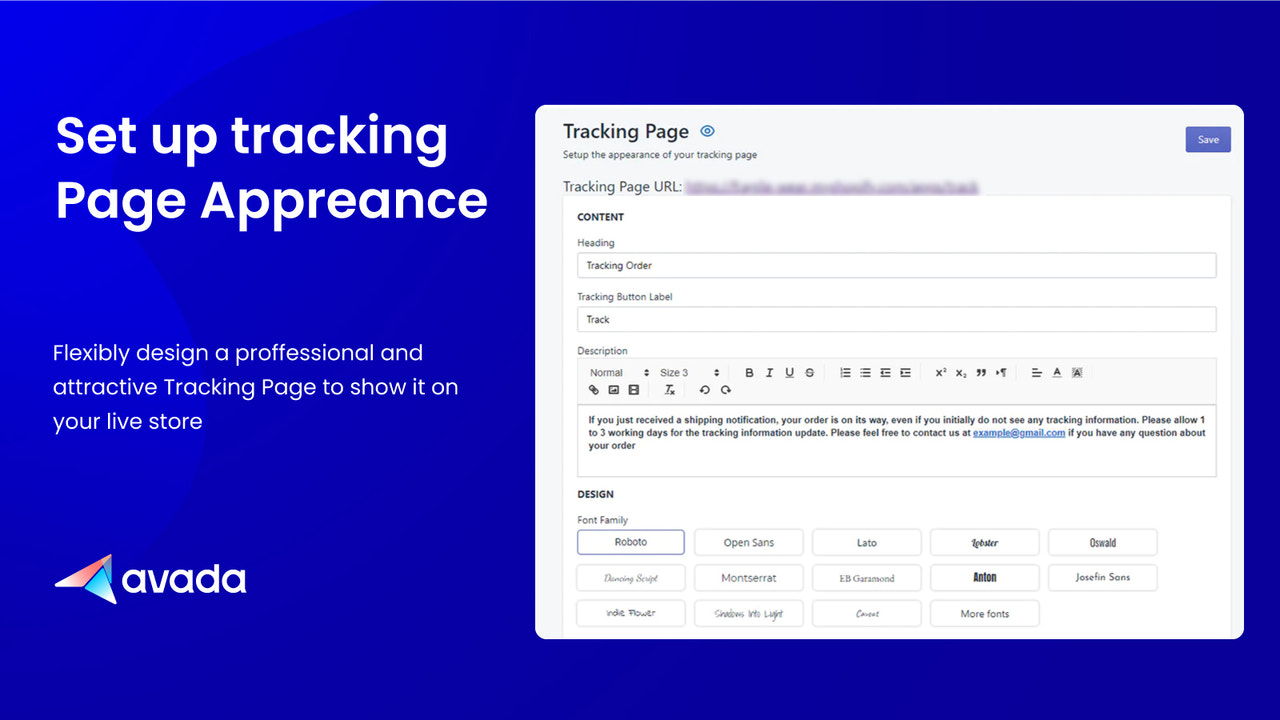Apply bold formatting in the Description editor
Screen dimensions: 1280x720
(749, 372)
